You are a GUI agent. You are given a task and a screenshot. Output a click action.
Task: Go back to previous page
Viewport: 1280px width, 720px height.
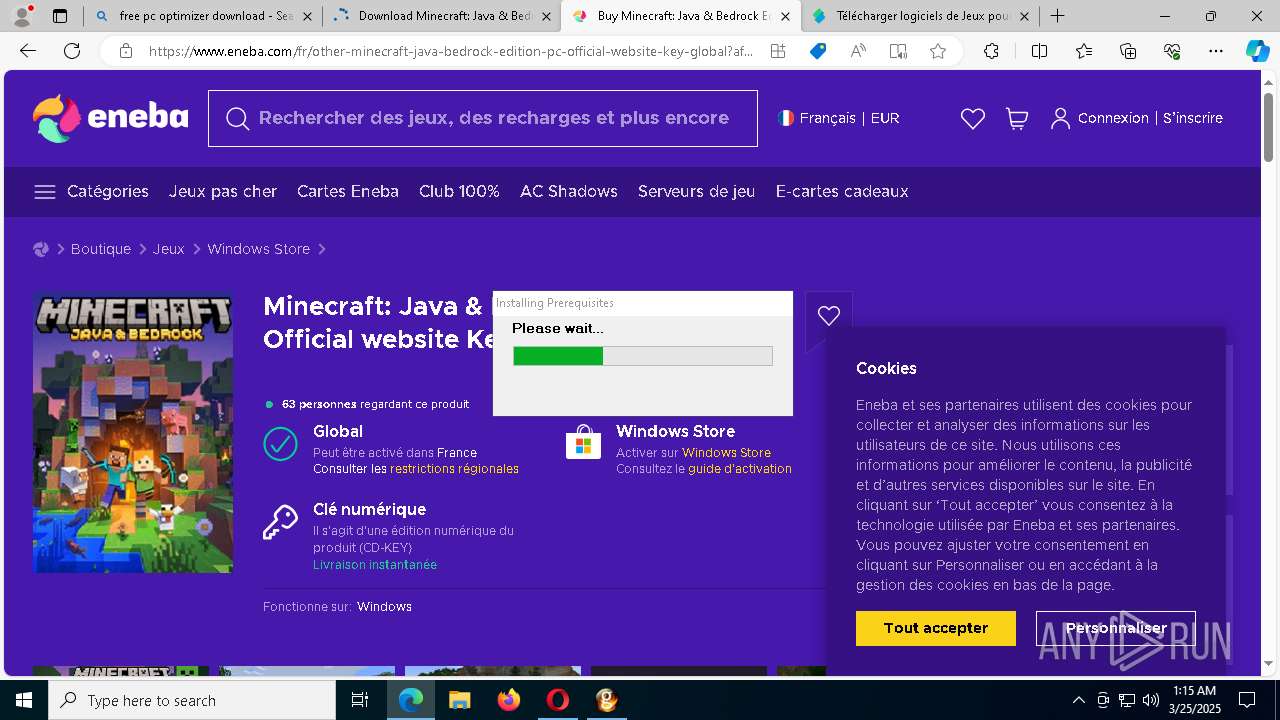[x=28, y=51]
